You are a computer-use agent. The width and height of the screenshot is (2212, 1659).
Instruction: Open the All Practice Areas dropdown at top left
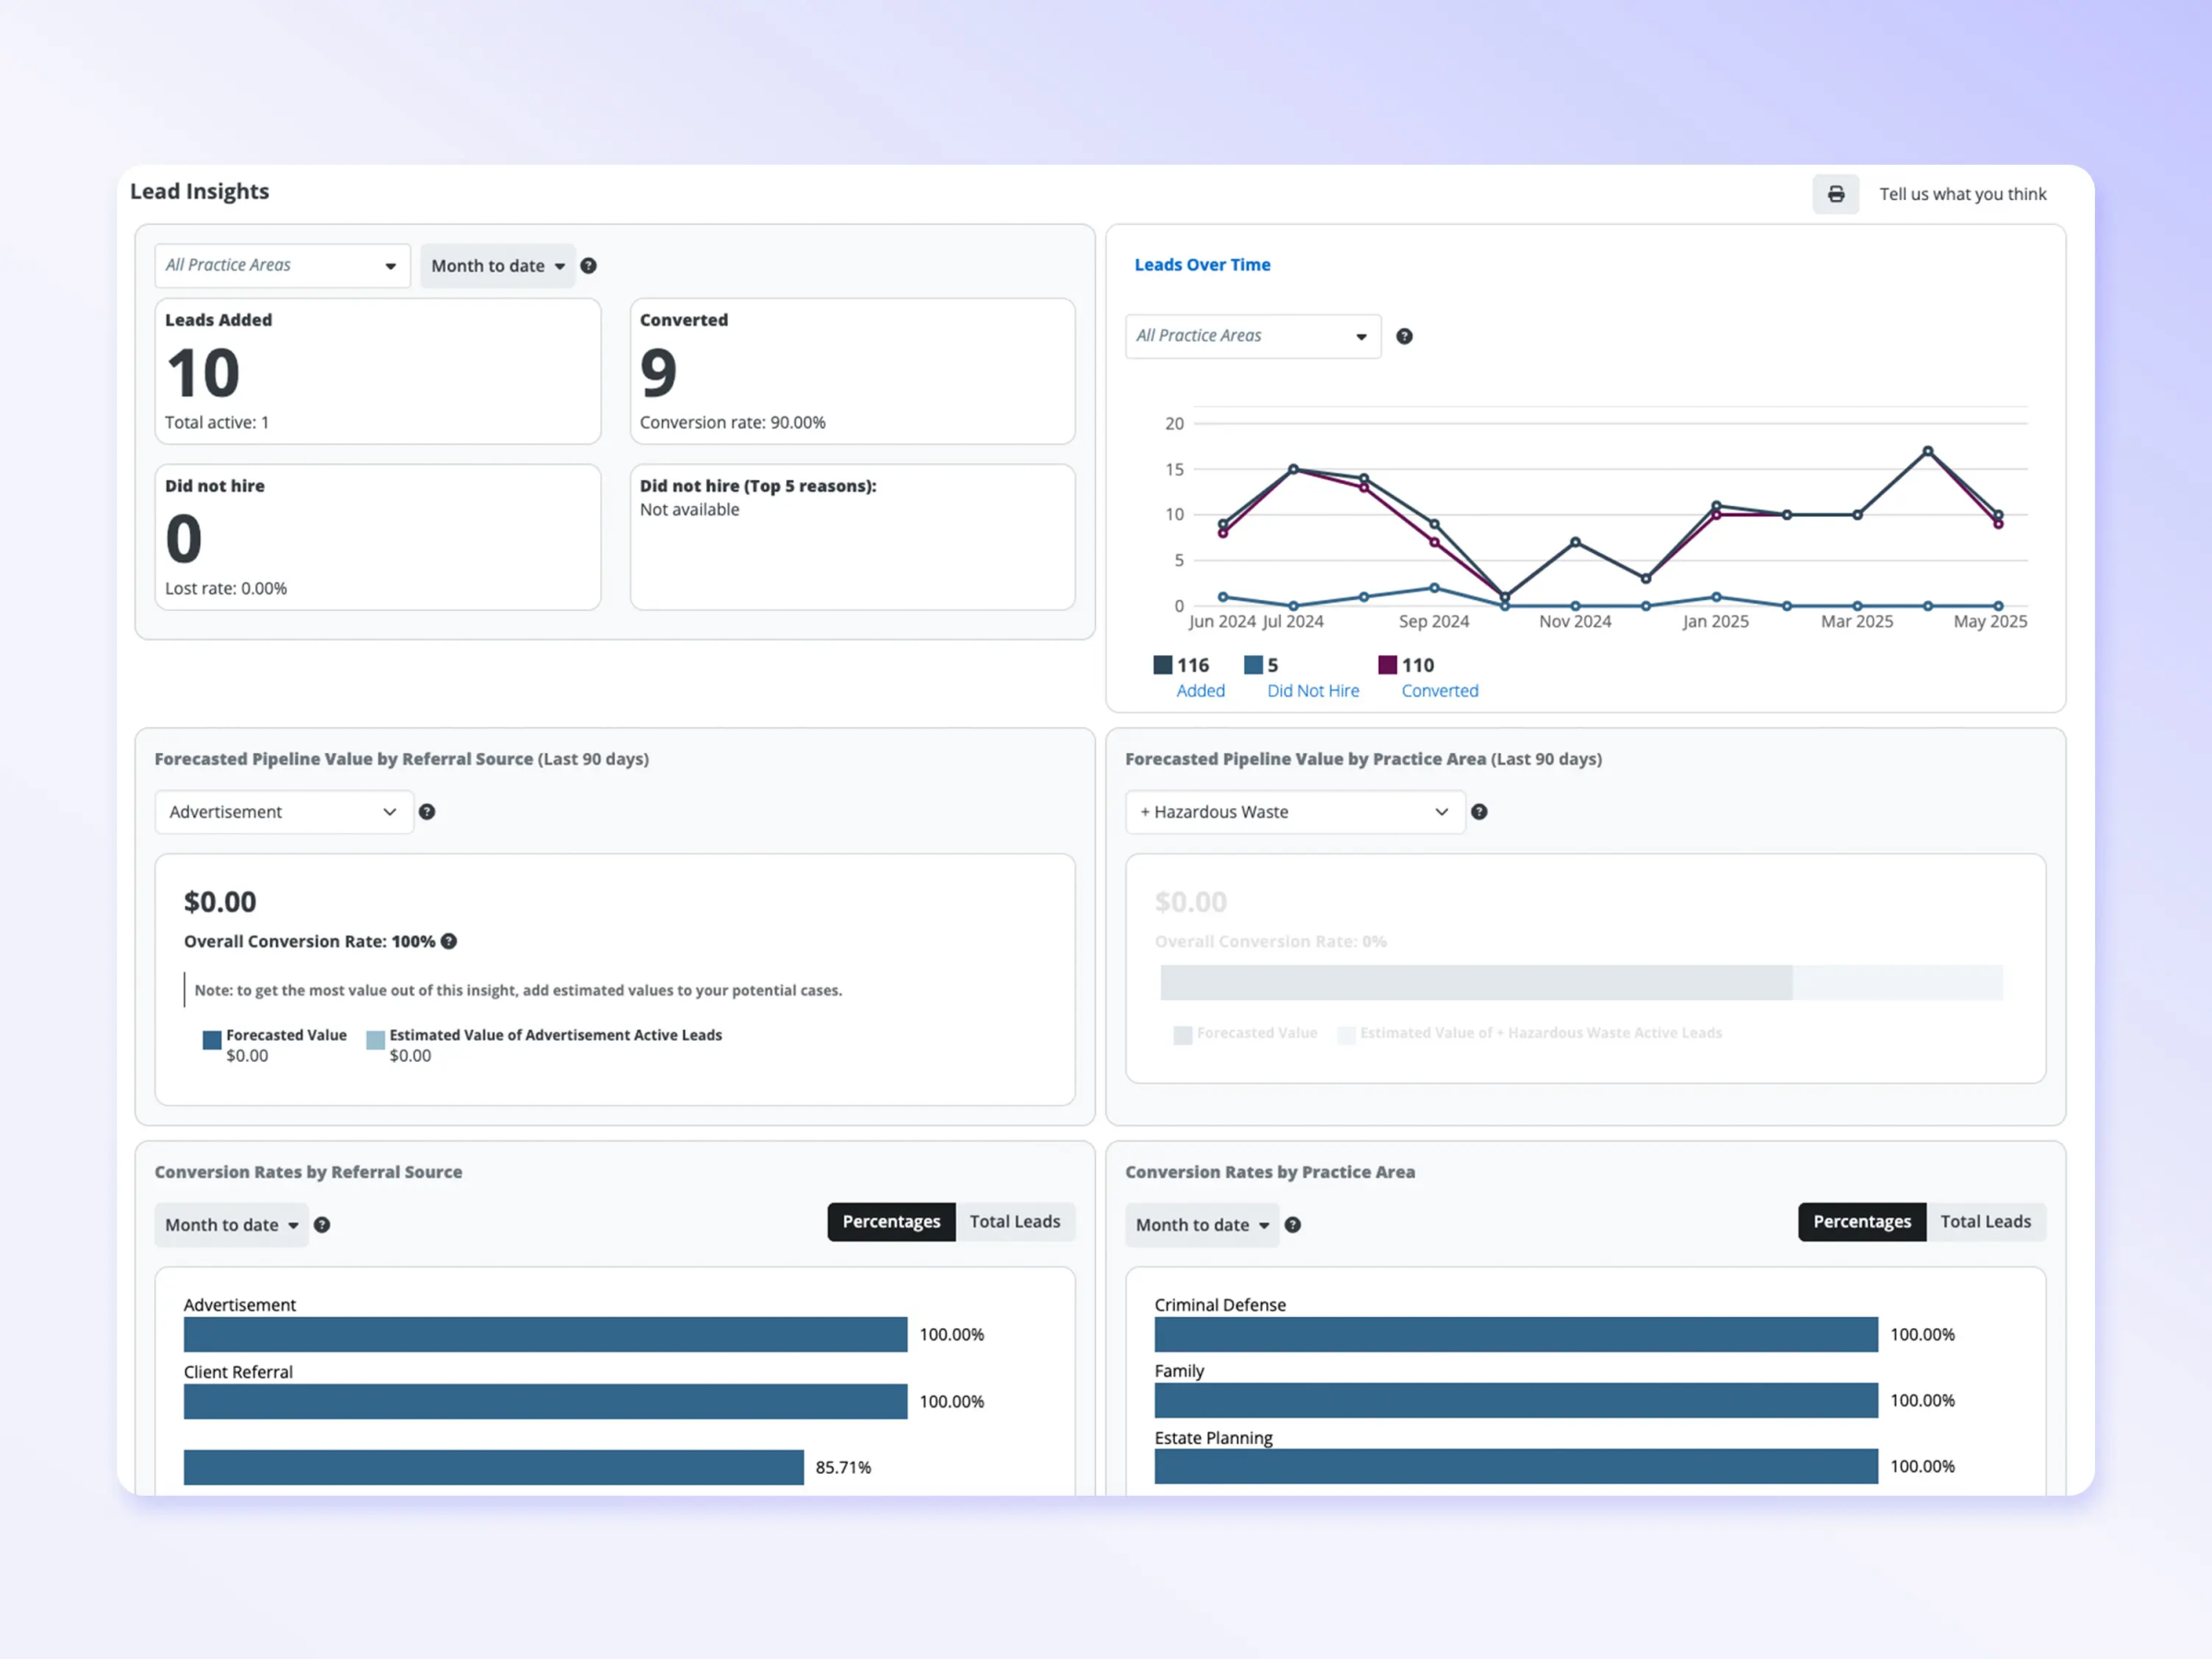pyautogui.click(x=282, y=265)
